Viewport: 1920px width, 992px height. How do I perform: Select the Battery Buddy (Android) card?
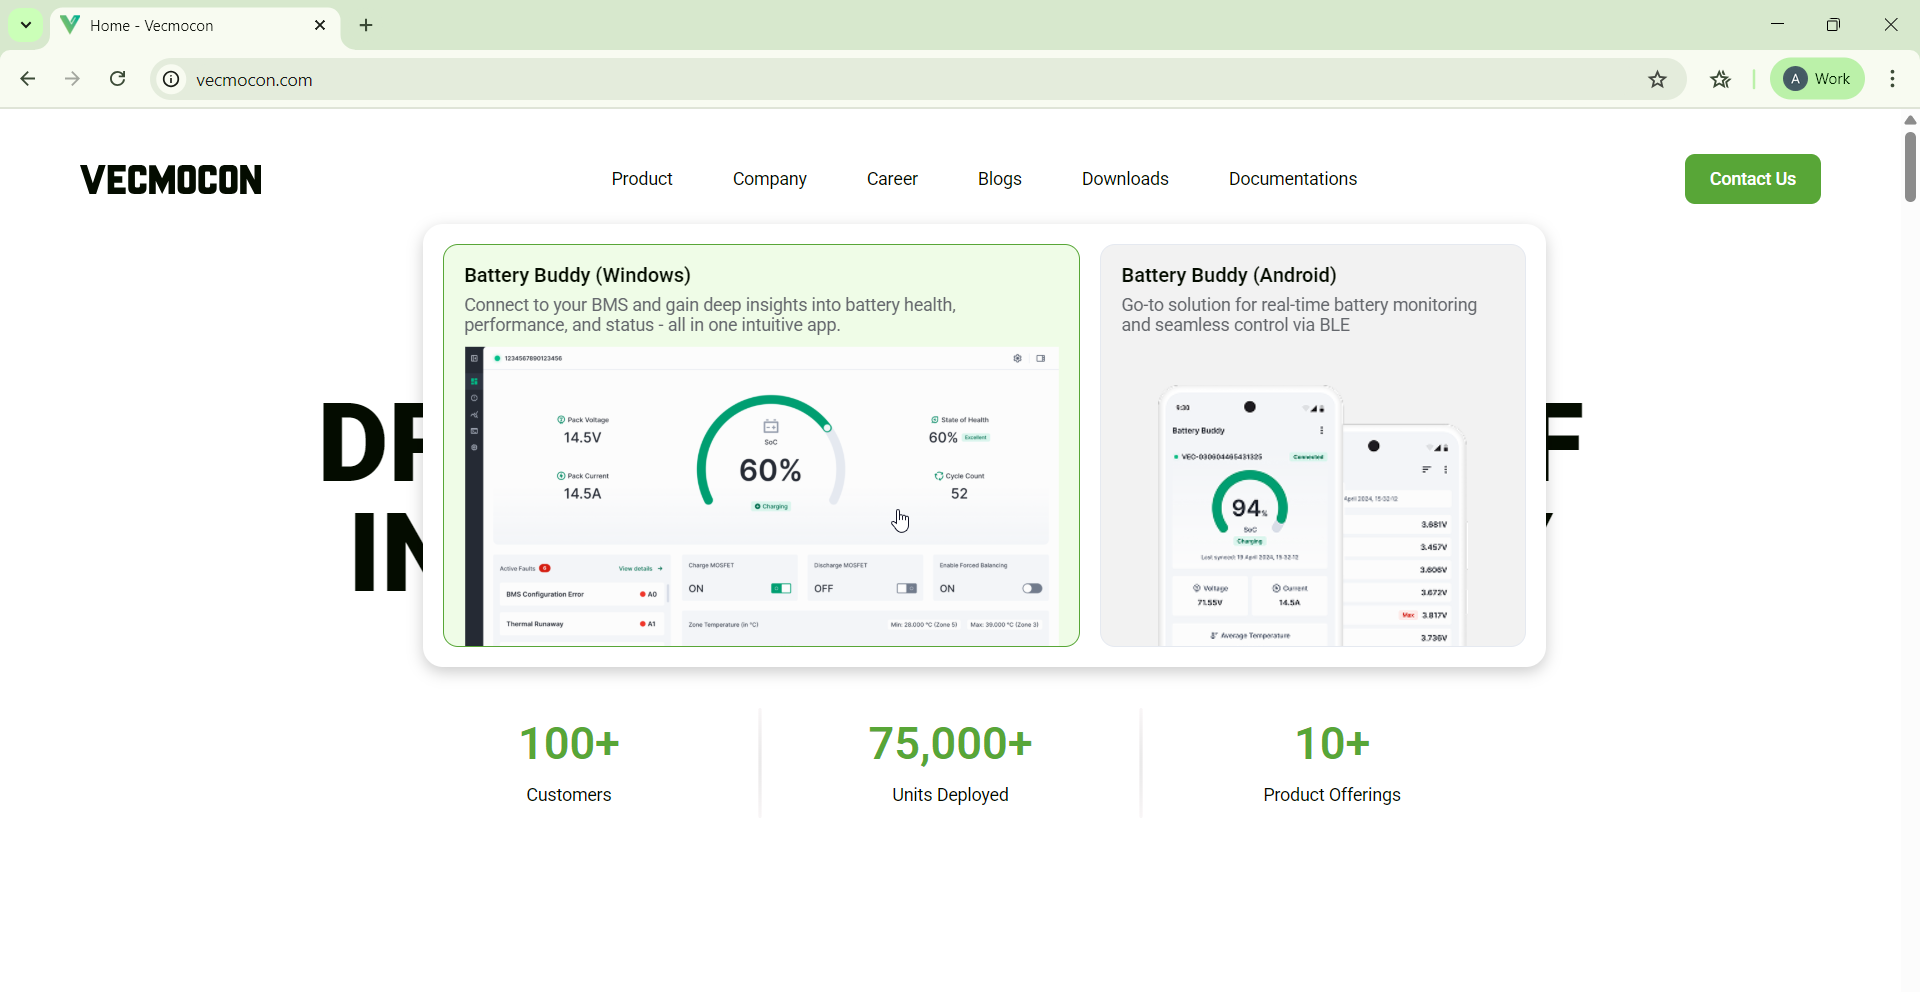pos(1312,445)
